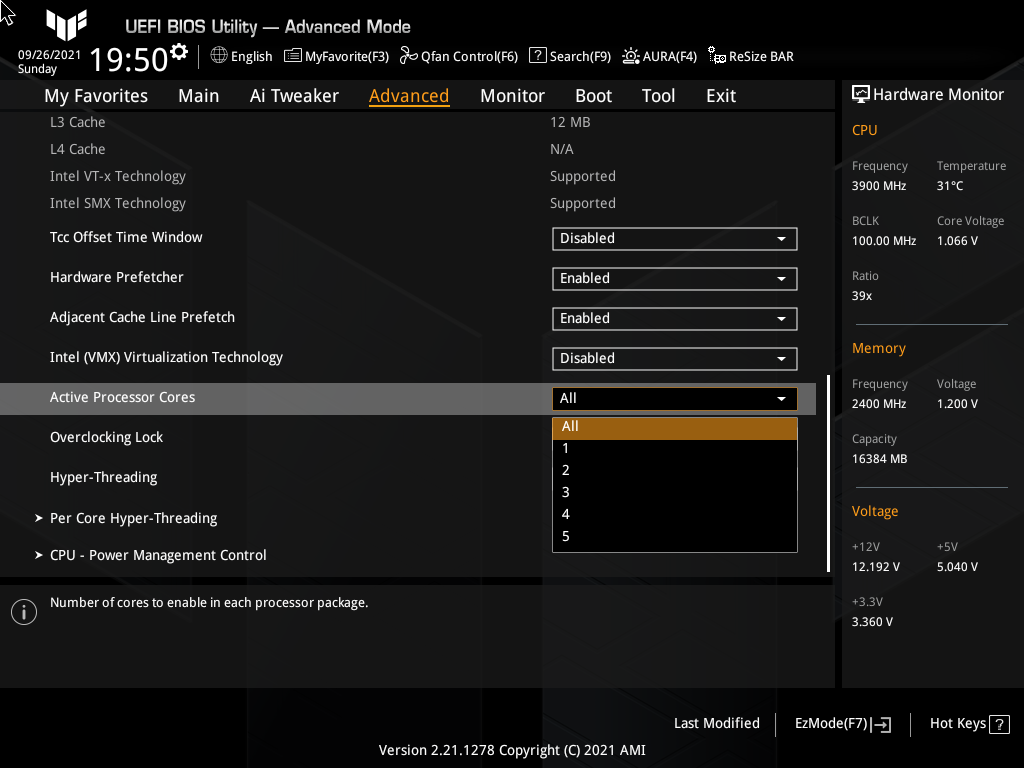Open the Tcc Offset Time Window dropdown
This screenshot has width=1024, height=768.
point(674,238)
